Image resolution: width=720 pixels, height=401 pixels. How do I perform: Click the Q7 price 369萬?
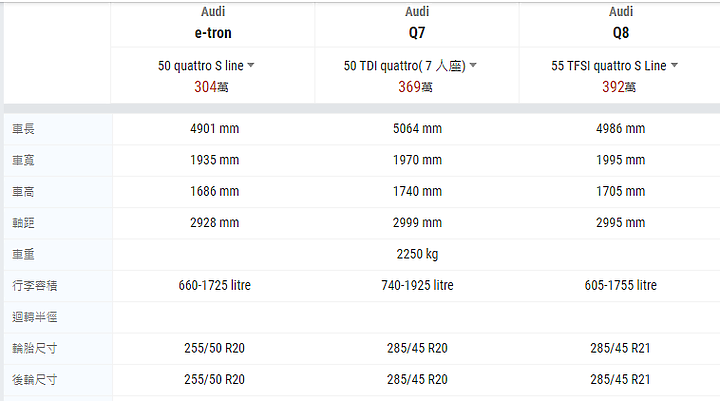point(415,87)
